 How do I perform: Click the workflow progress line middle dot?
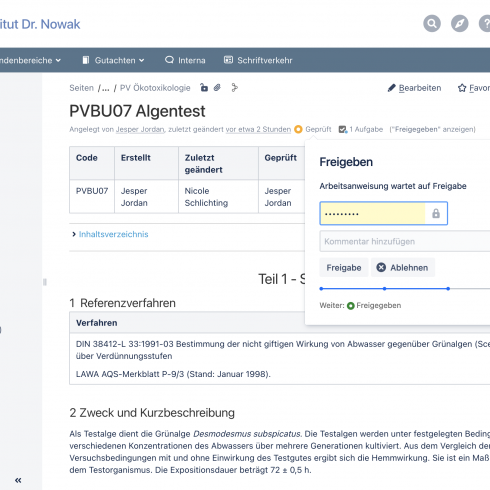coord(384,289)
